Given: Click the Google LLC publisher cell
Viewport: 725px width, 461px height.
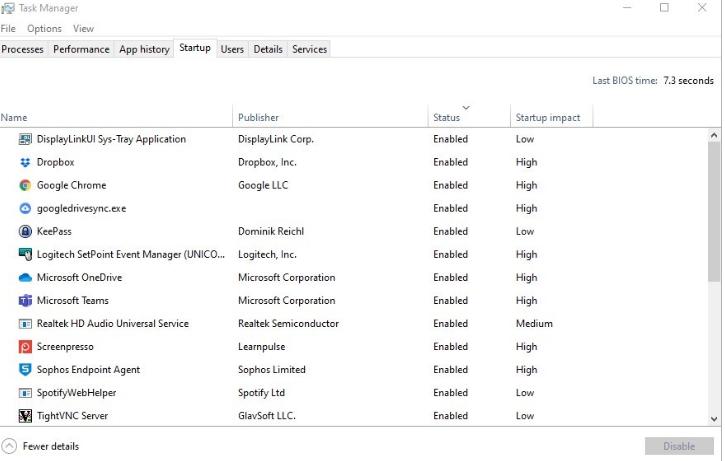Looking at the screenshot, I should point(263,185).
